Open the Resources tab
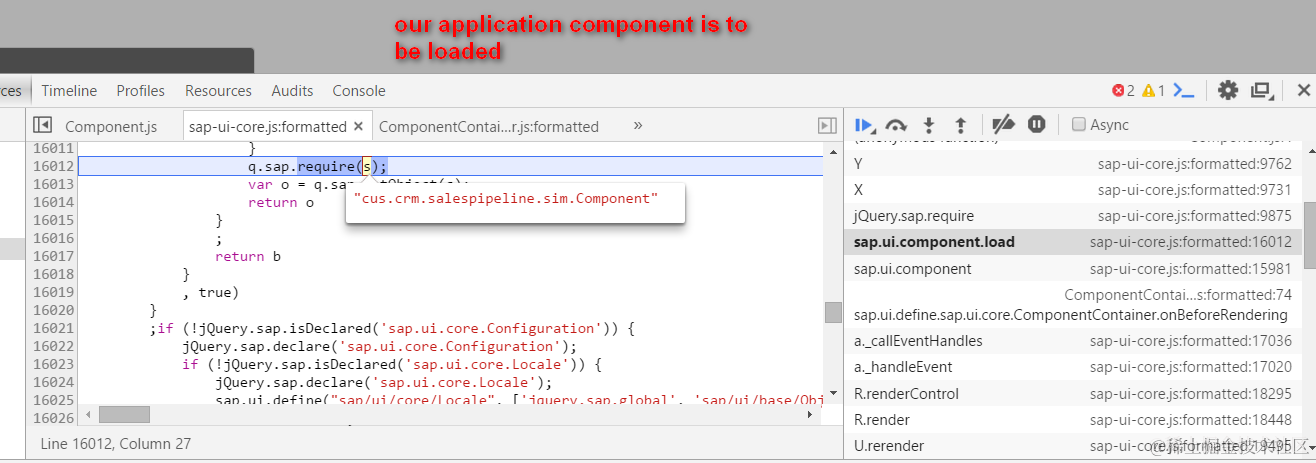Viewport: 1316px width, 463px height. point(218,90)
